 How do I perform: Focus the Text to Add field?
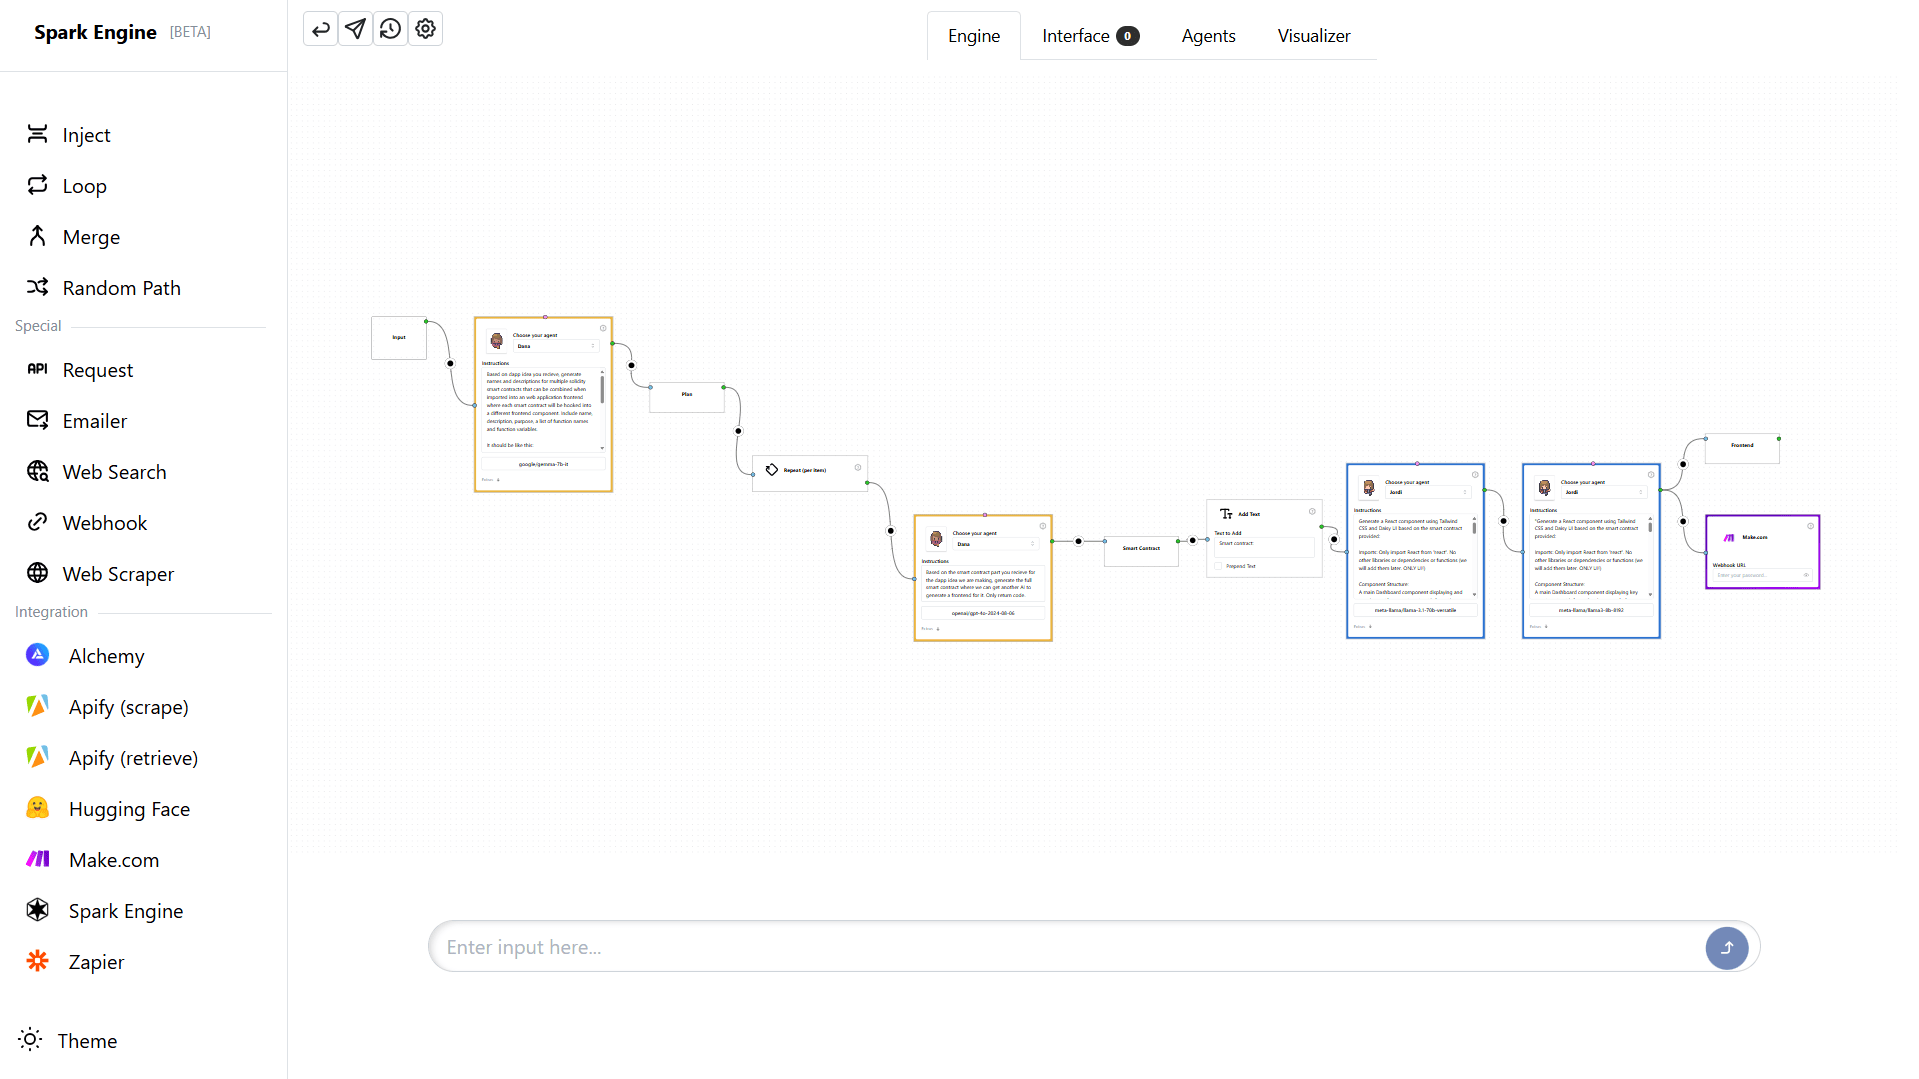coord(1264,547)
